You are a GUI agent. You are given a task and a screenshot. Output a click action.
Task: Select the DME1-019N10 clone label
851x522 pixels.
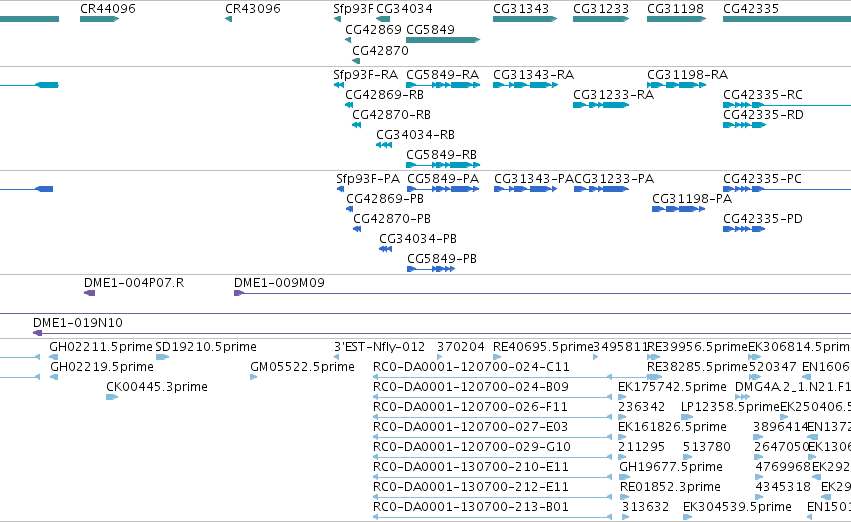pos(78,323)
